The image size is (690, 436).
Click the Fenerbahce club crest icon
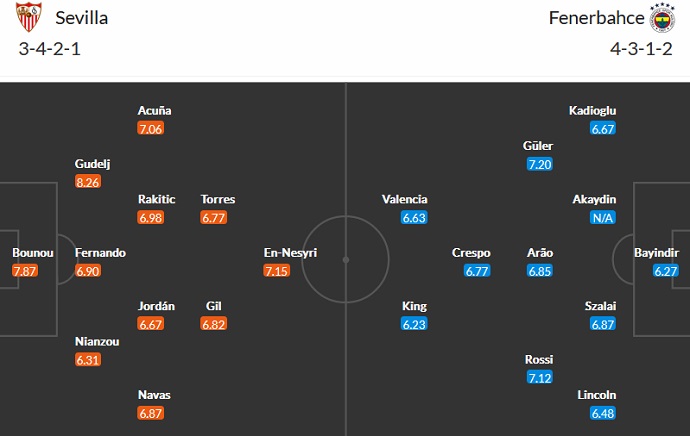[x=662, y=19]
